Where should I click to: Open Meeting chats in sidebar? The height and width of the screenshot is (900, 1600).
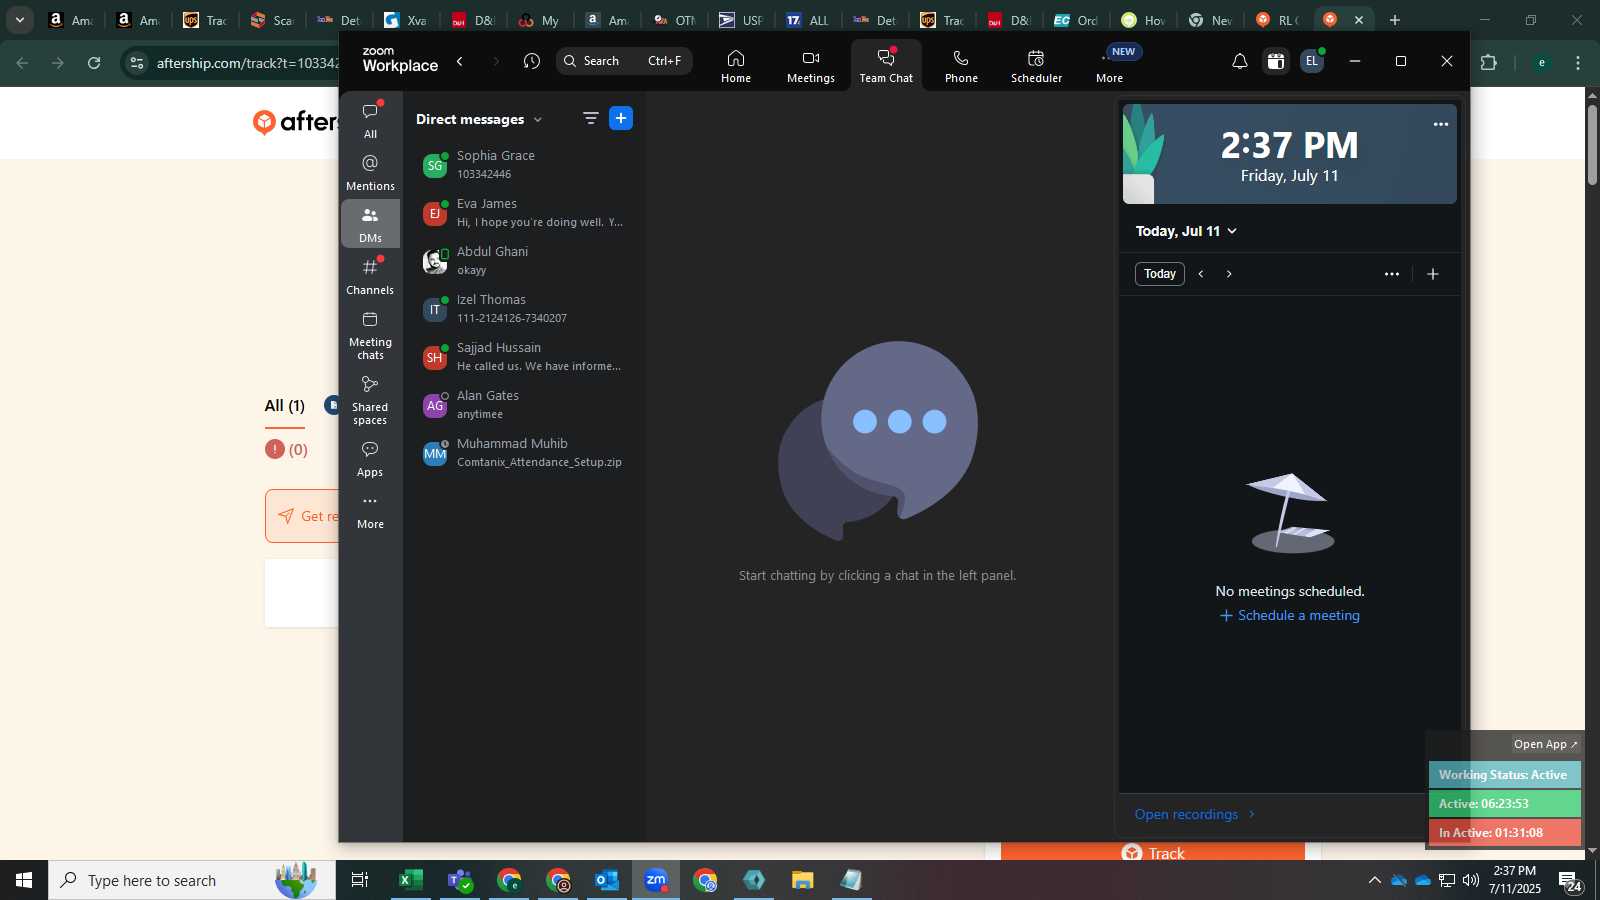(x=370, y=334)
